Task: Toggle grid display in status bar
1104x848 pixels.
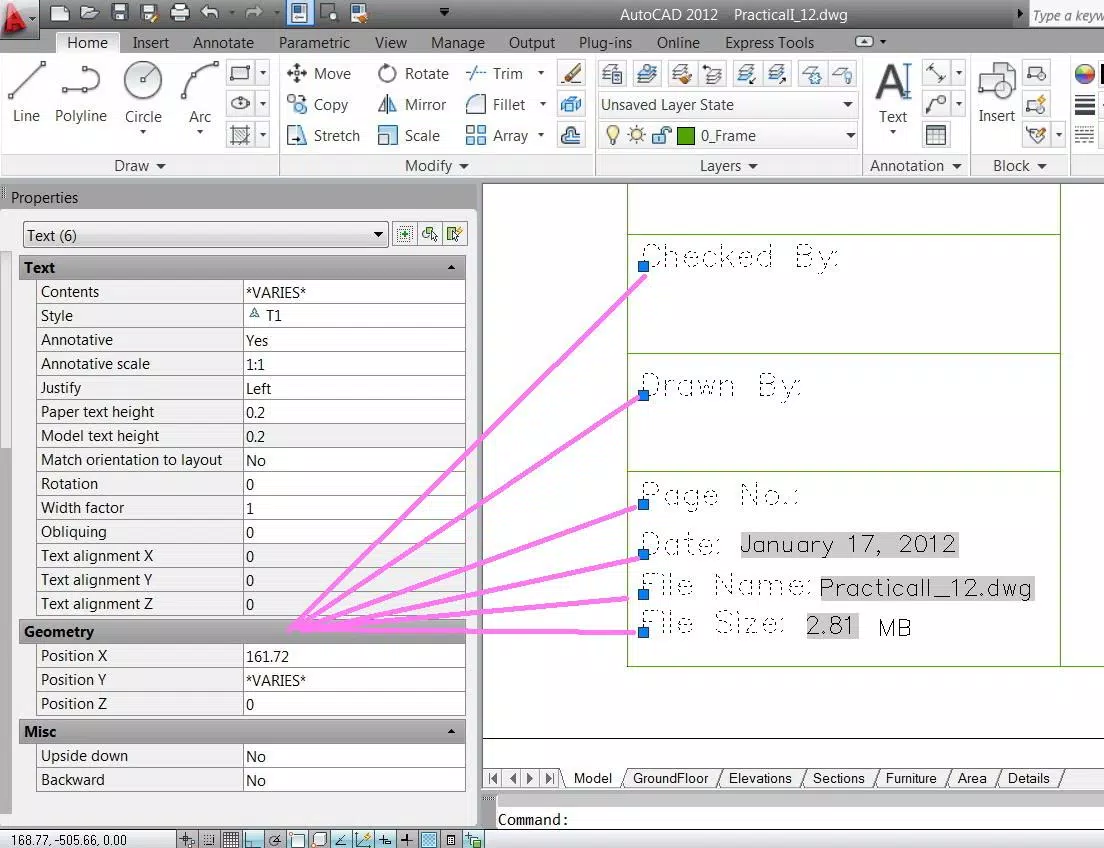Action: point(230,840)
